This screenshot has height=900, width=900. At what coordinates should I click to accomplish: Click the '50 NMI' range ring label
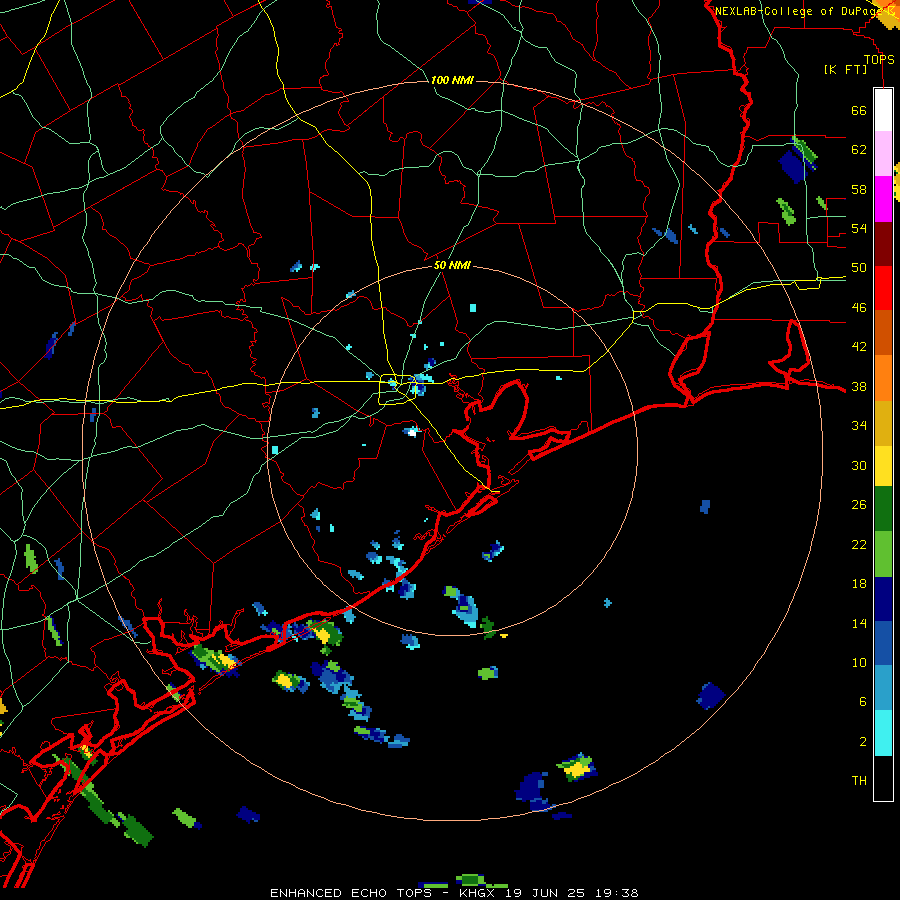[452, 265]
